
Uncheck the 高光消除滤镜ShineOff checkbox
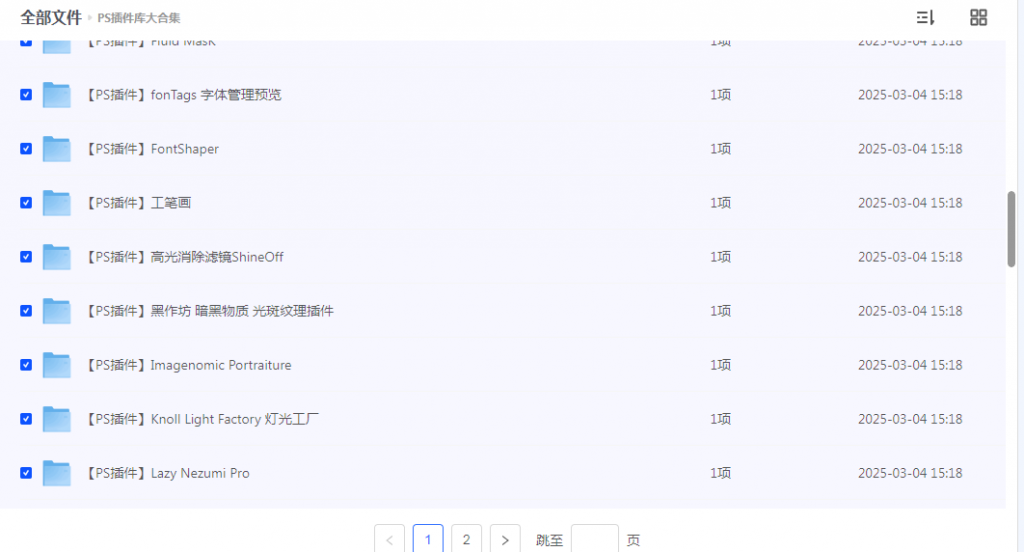(26, 257)
